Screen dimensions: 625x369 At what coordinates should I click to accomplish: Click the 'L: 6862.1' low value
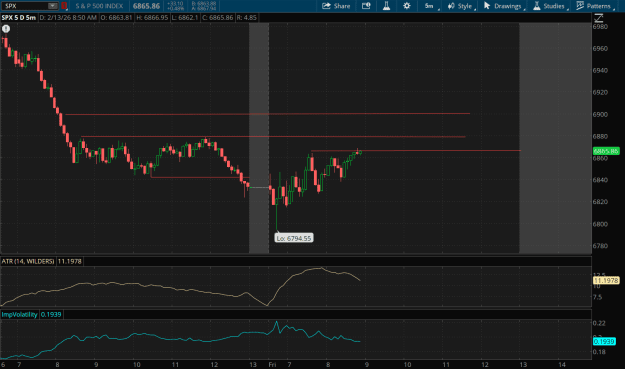[184, 18]
